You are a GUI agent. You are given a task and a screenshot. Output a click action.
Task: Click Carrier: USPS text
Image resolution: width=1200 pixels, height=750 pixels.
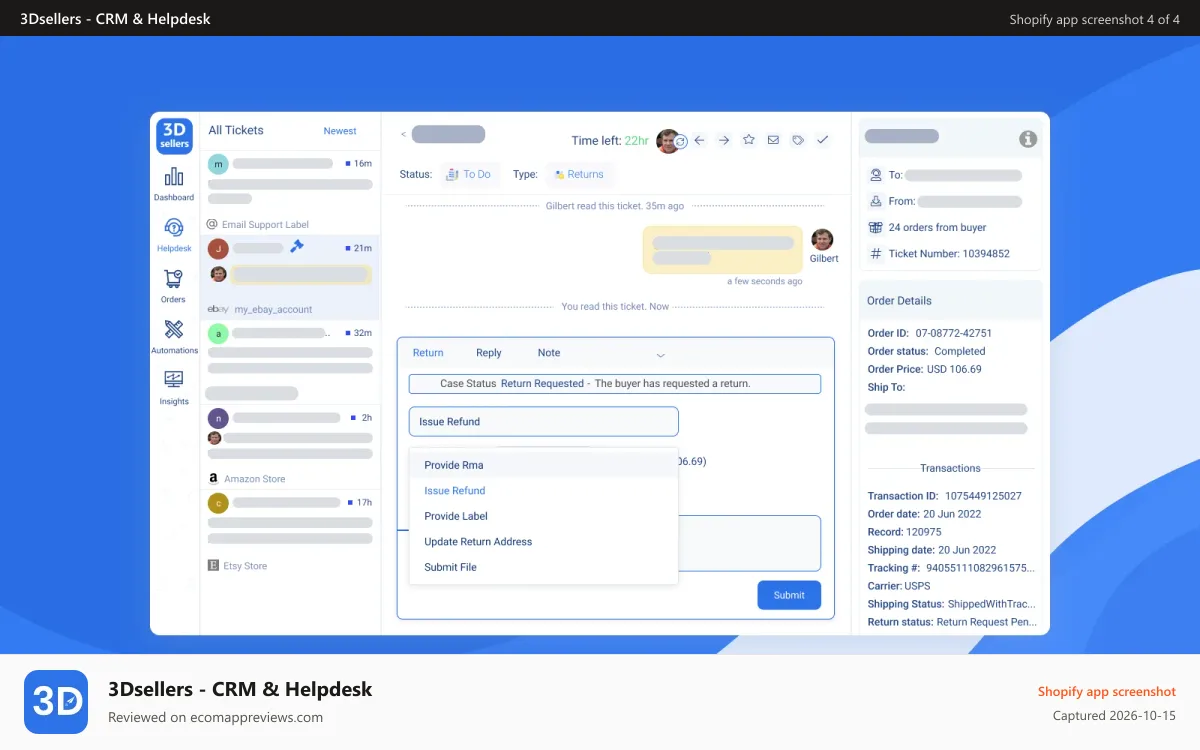click(898, 586)
